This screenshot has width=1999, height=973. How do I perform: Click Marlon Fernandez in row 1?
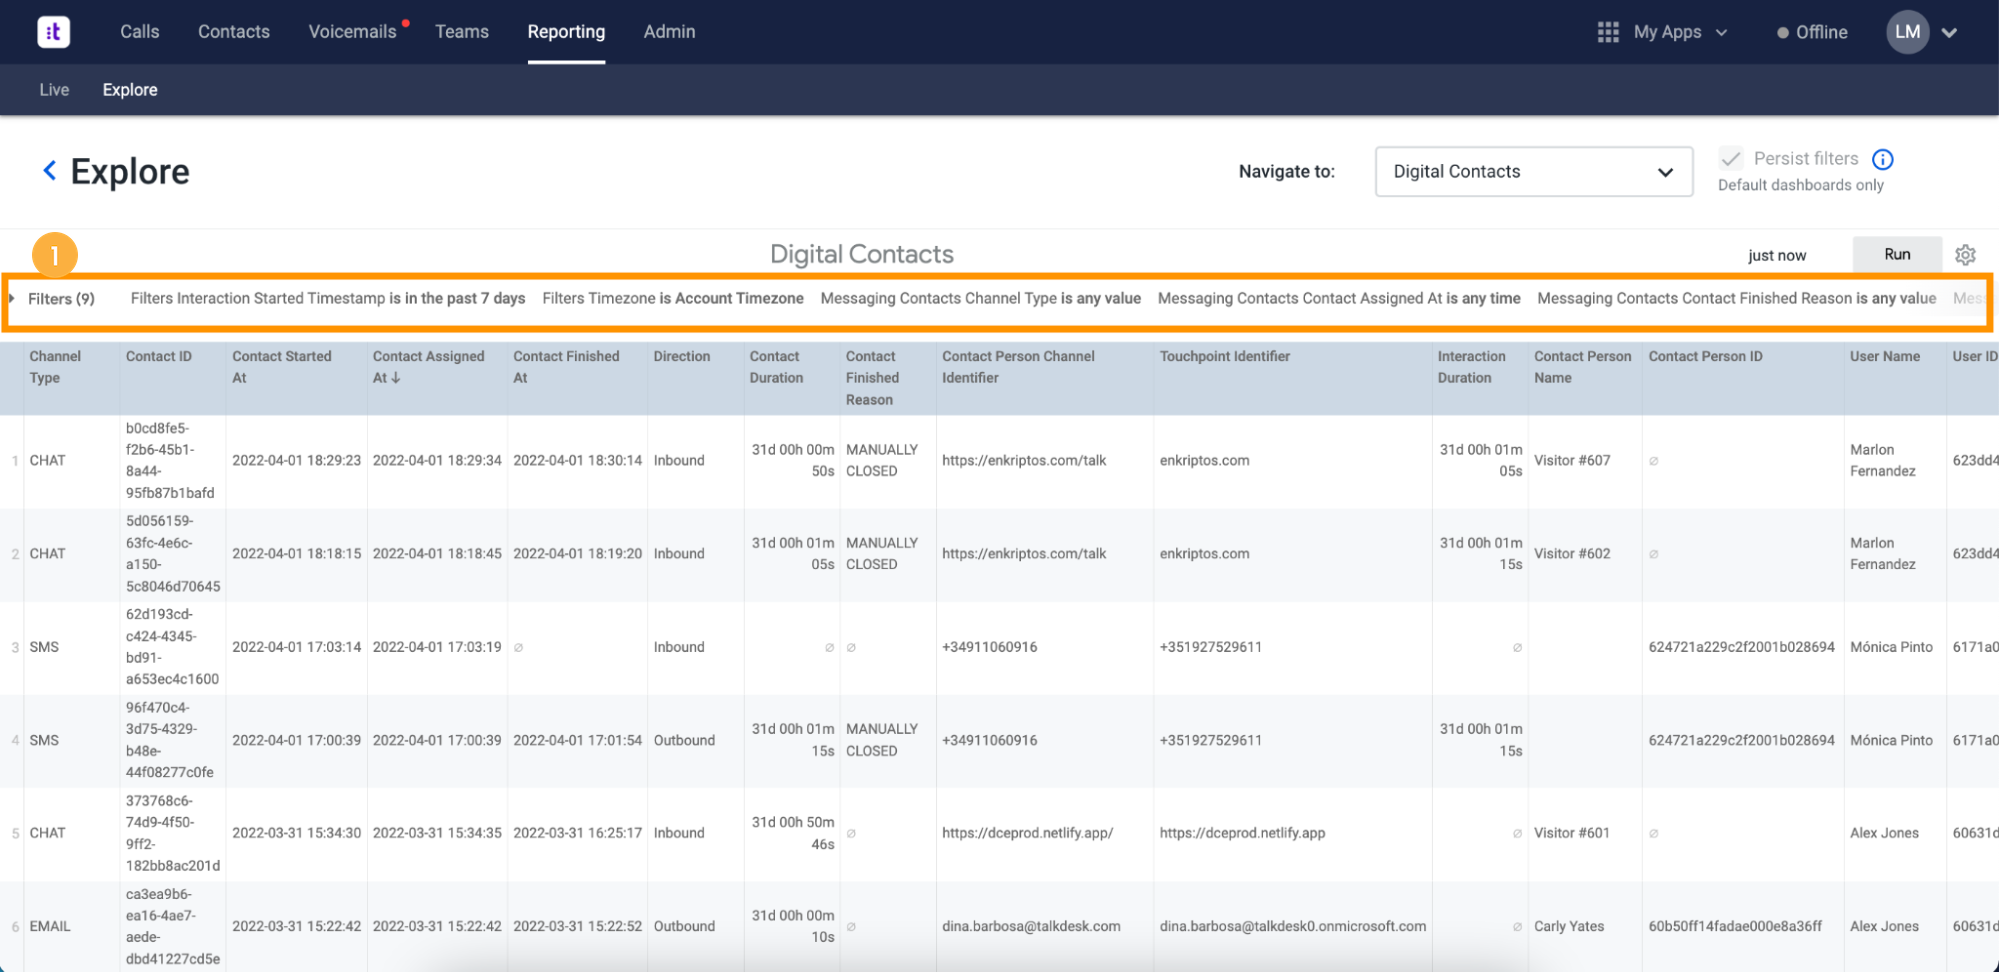pos(1883,461)
